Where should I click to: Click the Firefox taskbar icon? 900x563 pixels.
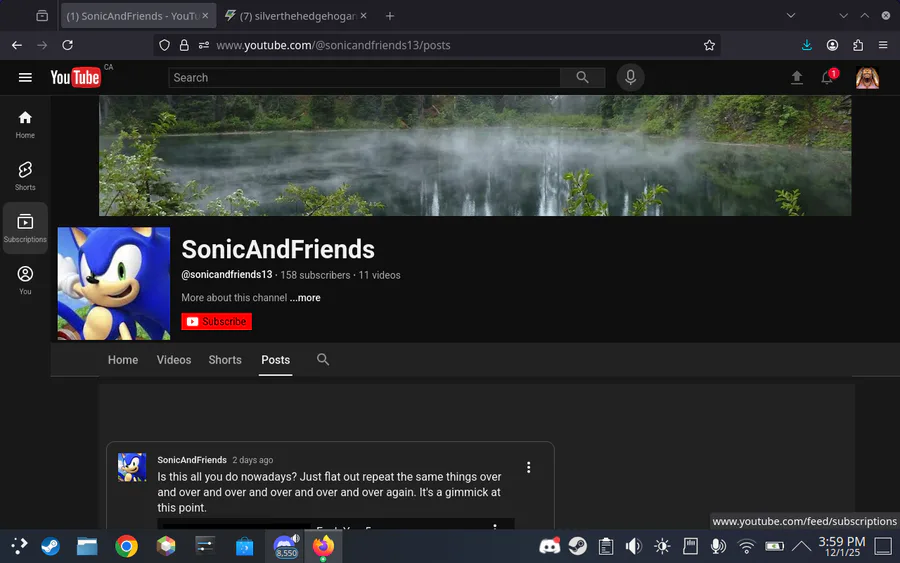click(x=323, y=546)
